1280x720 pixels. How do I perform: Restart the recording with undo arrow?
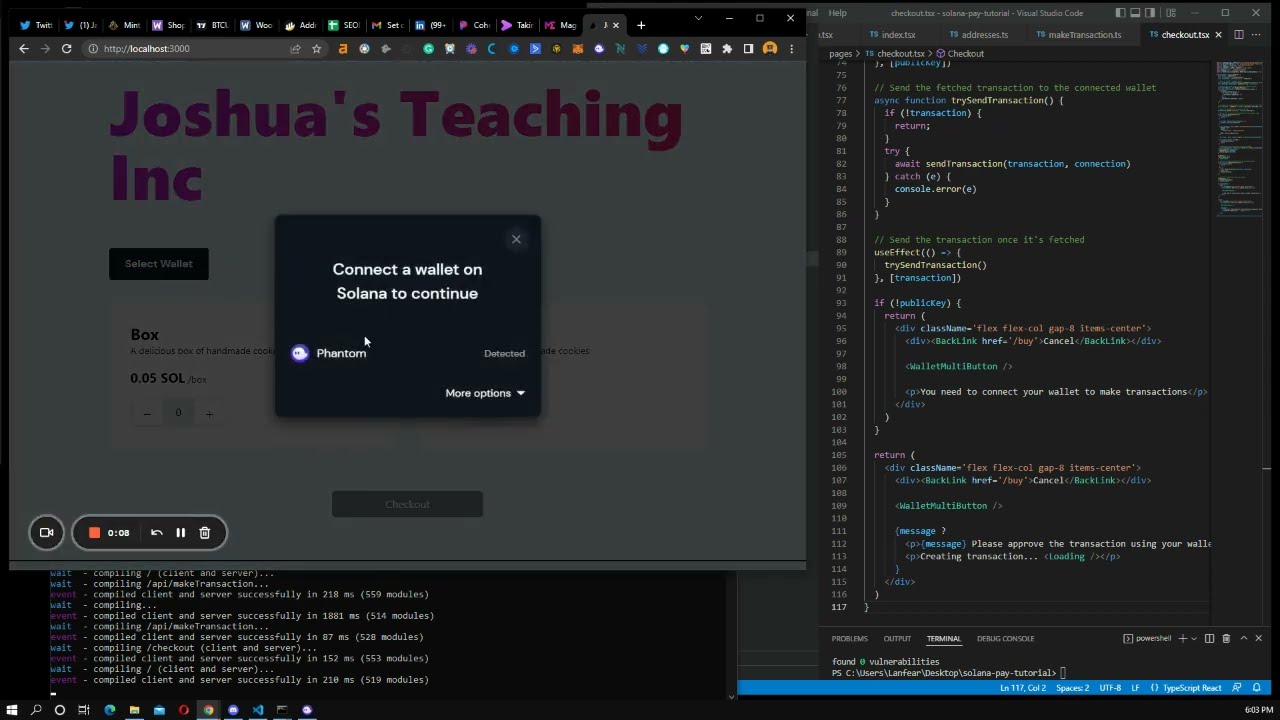(156, 533)
